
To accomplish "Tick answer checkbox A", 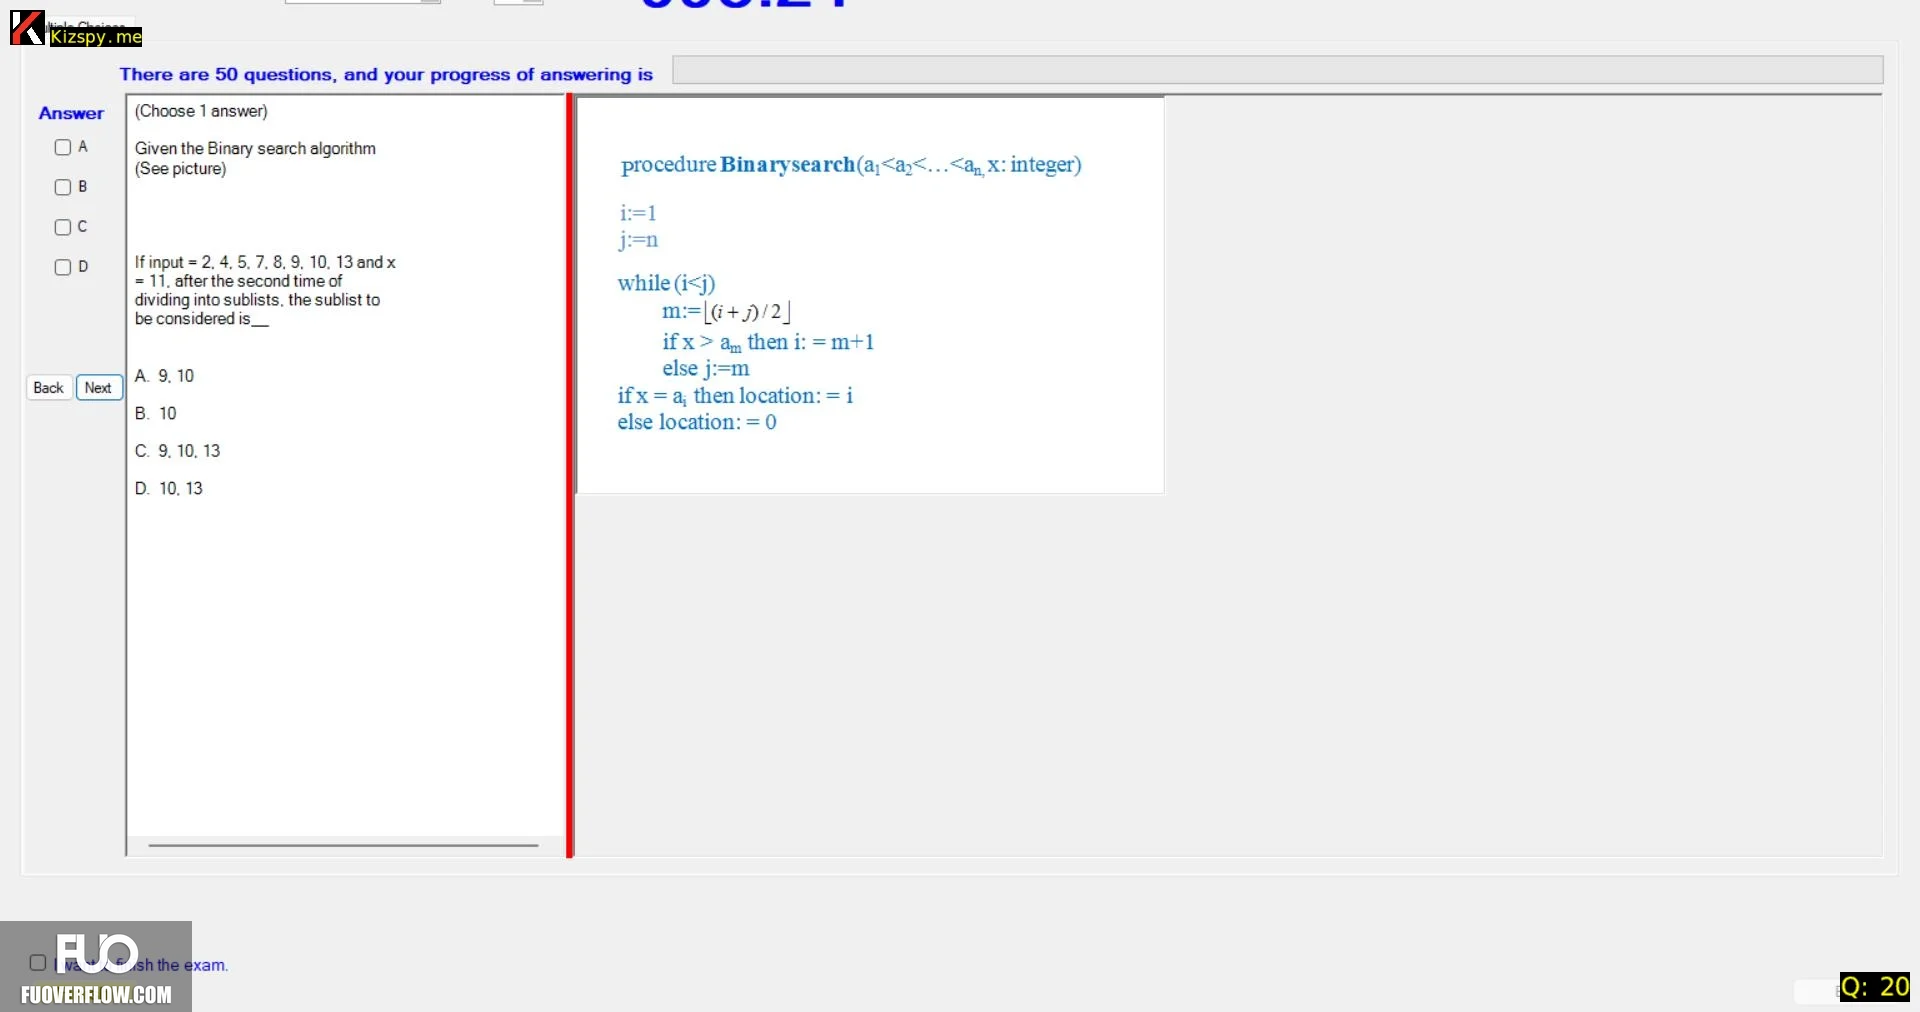I will pos(63,147).
